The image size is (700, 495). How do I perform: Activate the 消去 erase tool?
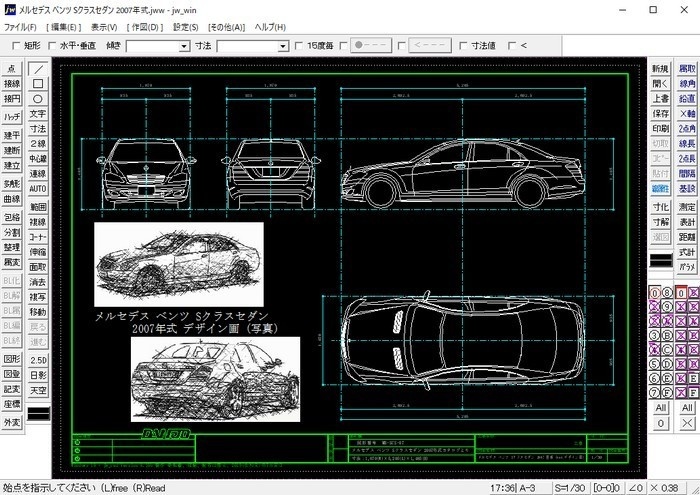tap(38, 282)
